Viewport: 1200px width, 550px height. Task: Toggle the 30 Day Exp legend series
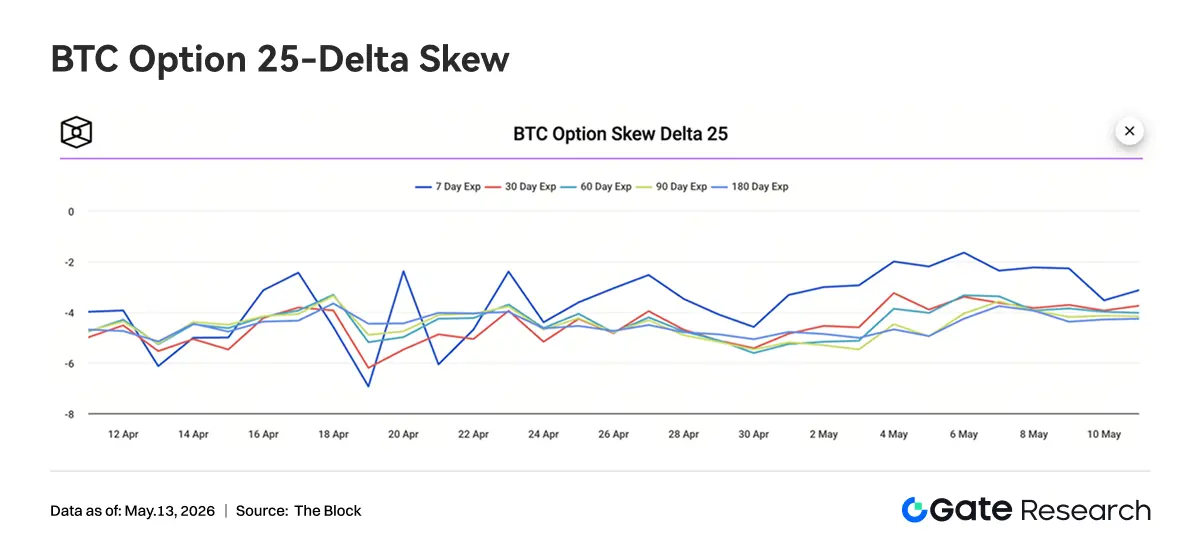[521, 187]
